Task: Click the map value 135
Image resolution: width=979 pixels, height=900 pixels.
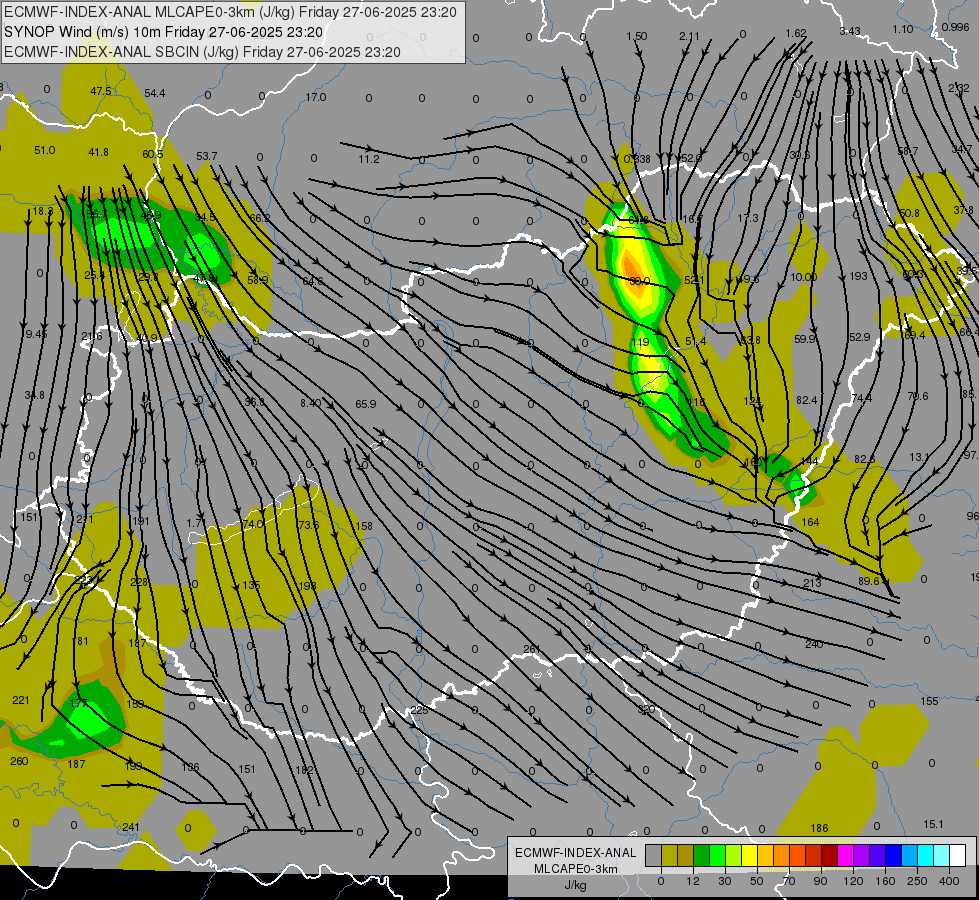Action: pyautogui.click(x=252, y=585)
